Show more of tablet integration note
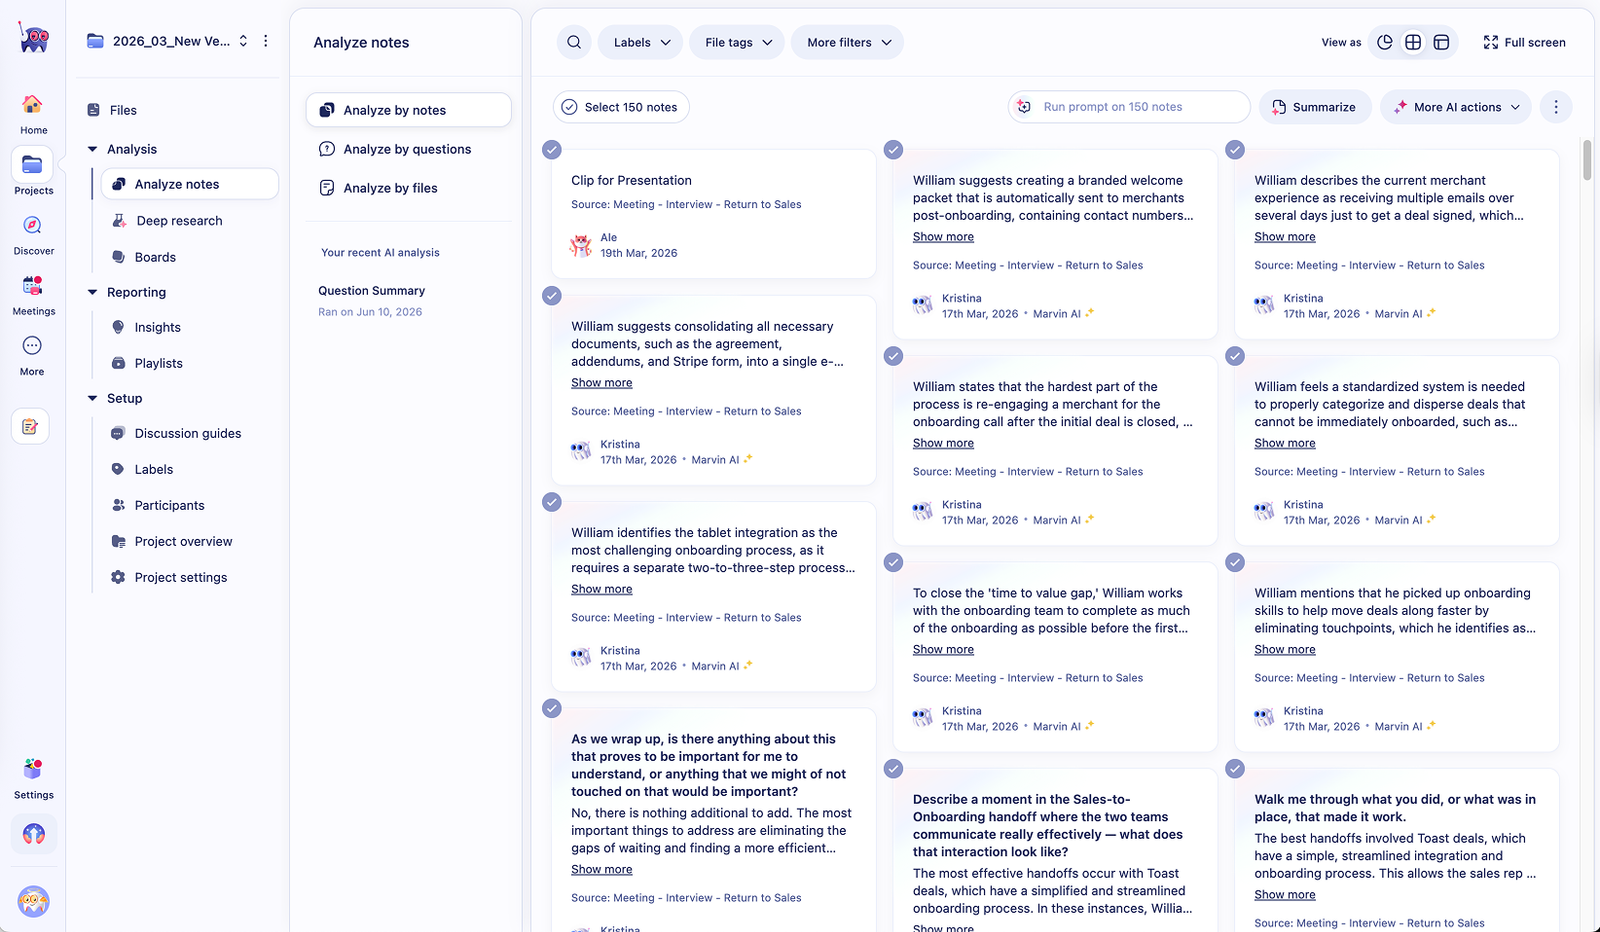The width and height of the screenshot is (1600, 932). click(x=602, y=589)
